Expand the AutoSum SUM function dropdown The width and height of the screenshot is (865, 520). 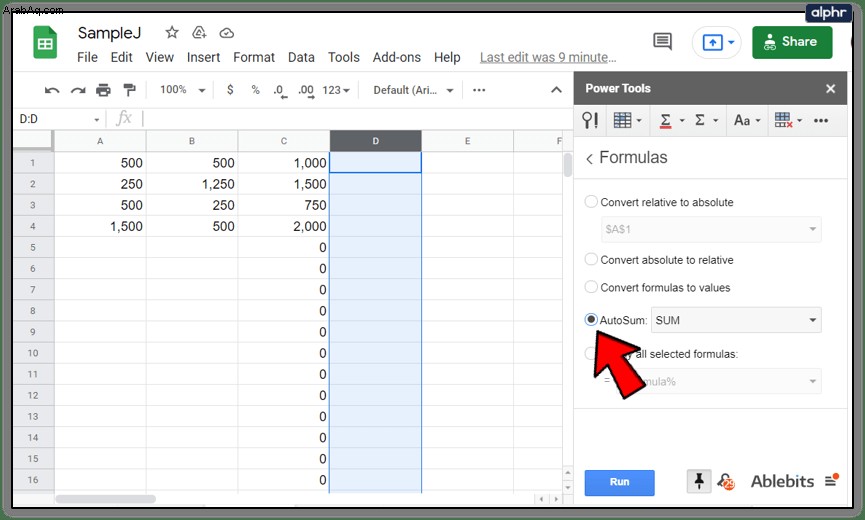[736, 320]
